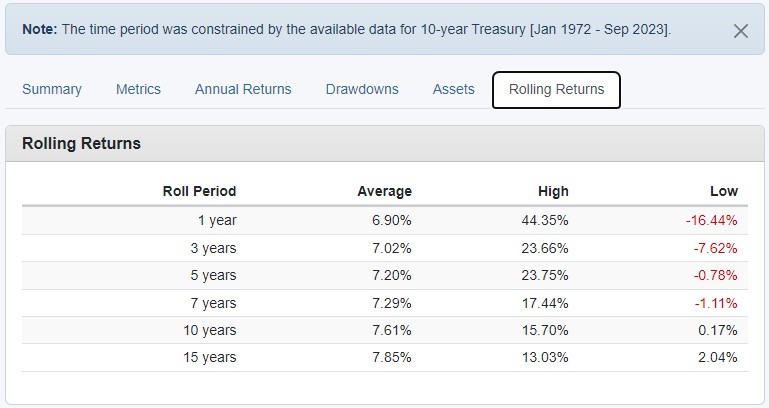Select the Assets tab
Screen dimensions: 769x408
(x=454, y=89)
